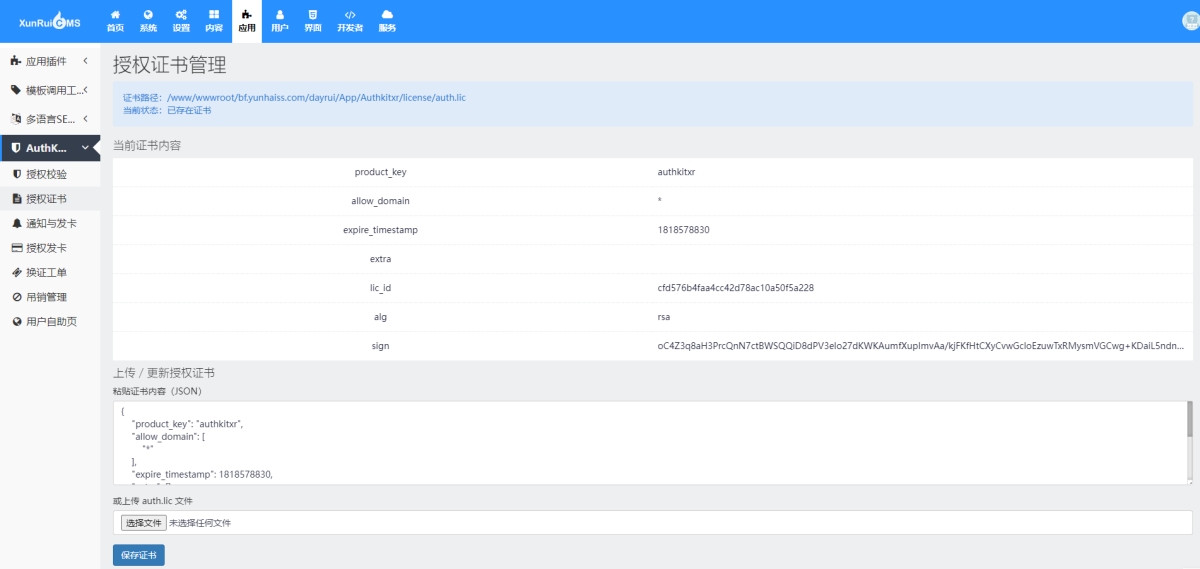Viewport: 1200px width, 569px height.
Task: Open 用户自助页 in the sidebar
Action: coord(52,321)
